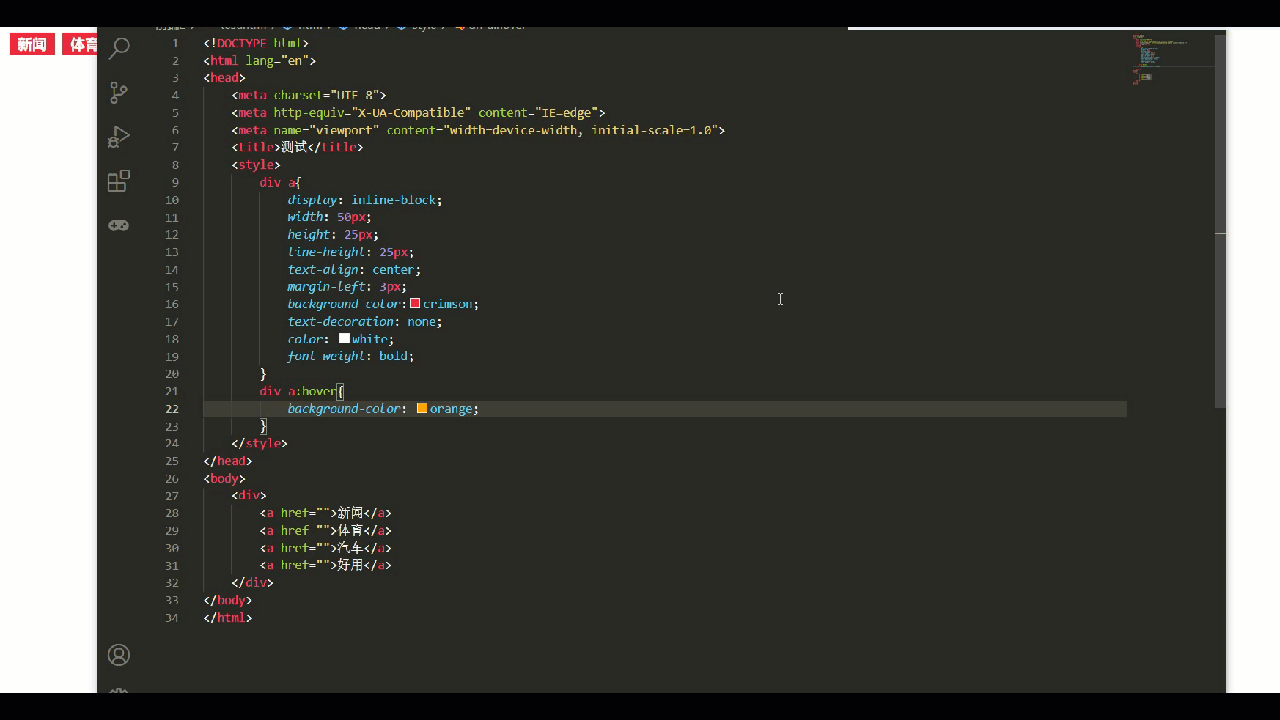Click line number 27 in the gutter
This screenshot has height=720, width=1280.
click(x=172, y=496)
